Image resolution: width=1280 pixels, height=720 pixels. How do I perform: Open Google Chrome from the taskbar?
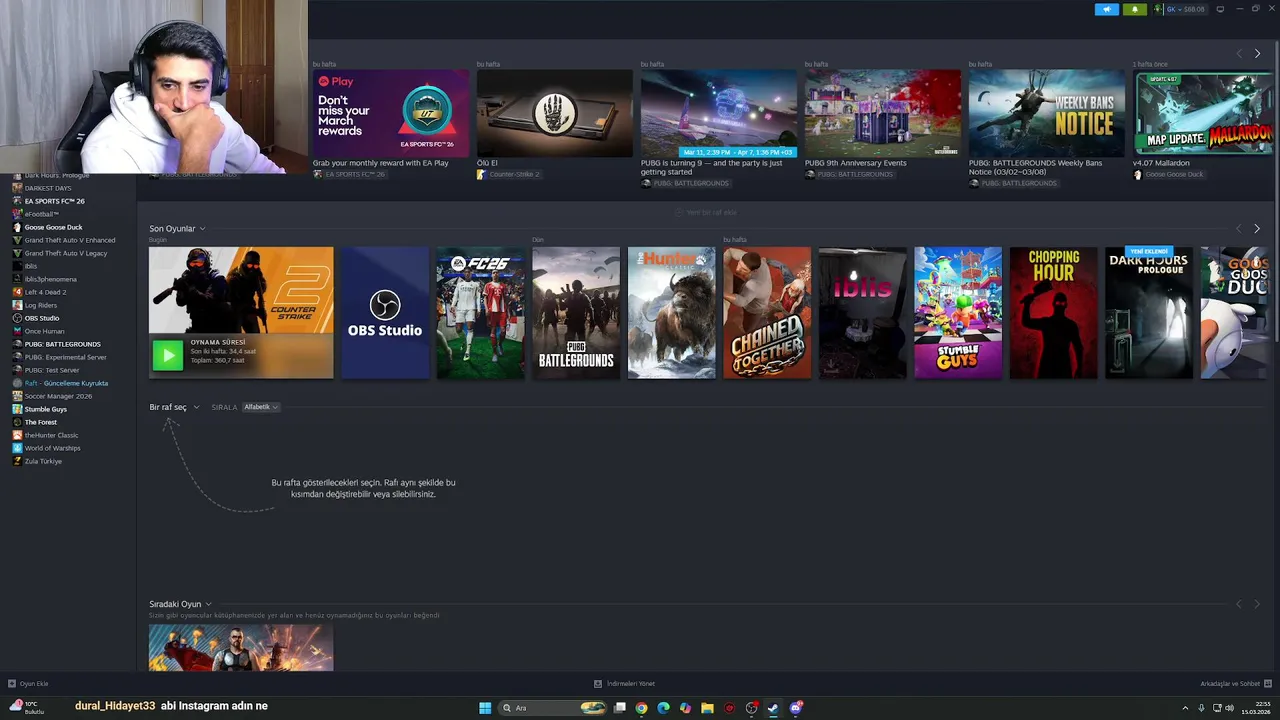(641, 708)
